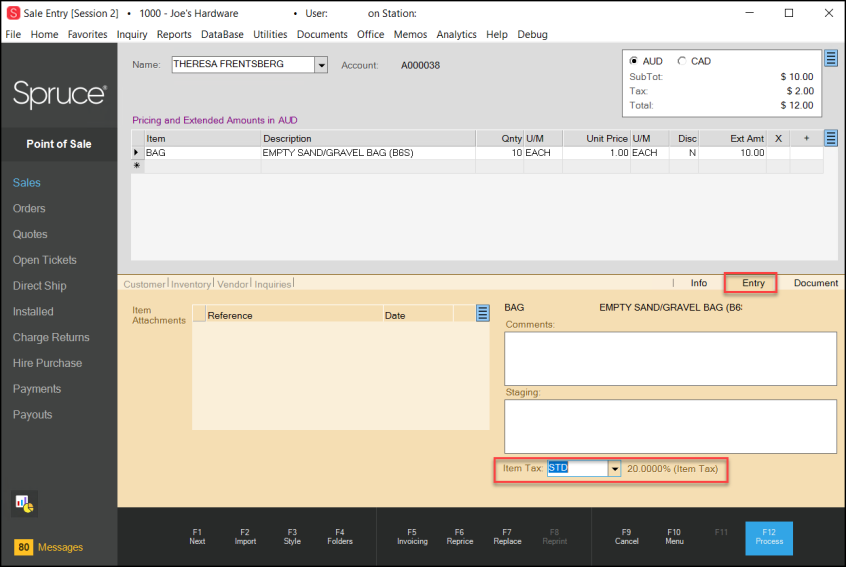Open the File menu

[x=13, y=35]
